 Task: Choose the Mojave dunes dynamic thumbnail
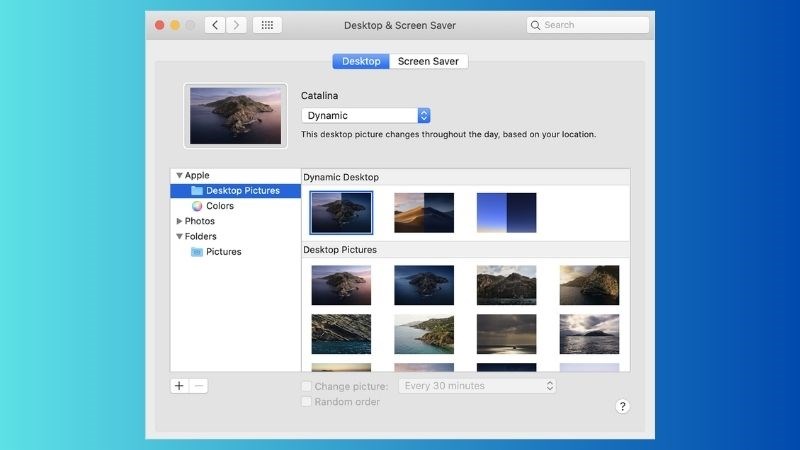(424, 213)
